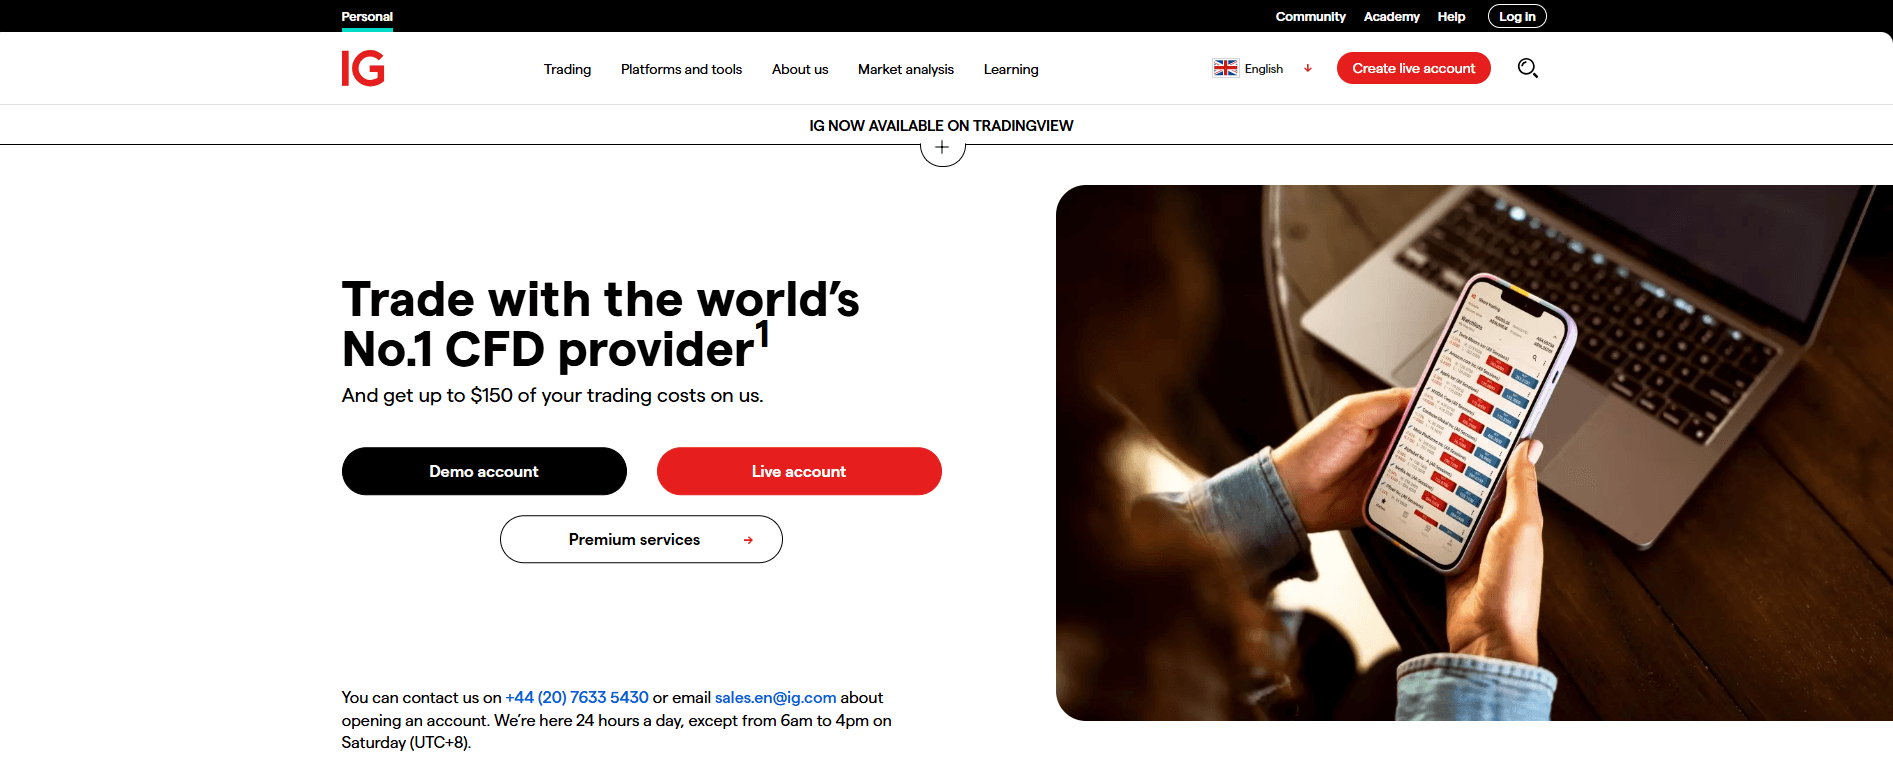Open the Market analysis menu
Image resolution: width=1893 pixels, height=776 pixels.
coord(906,69)
